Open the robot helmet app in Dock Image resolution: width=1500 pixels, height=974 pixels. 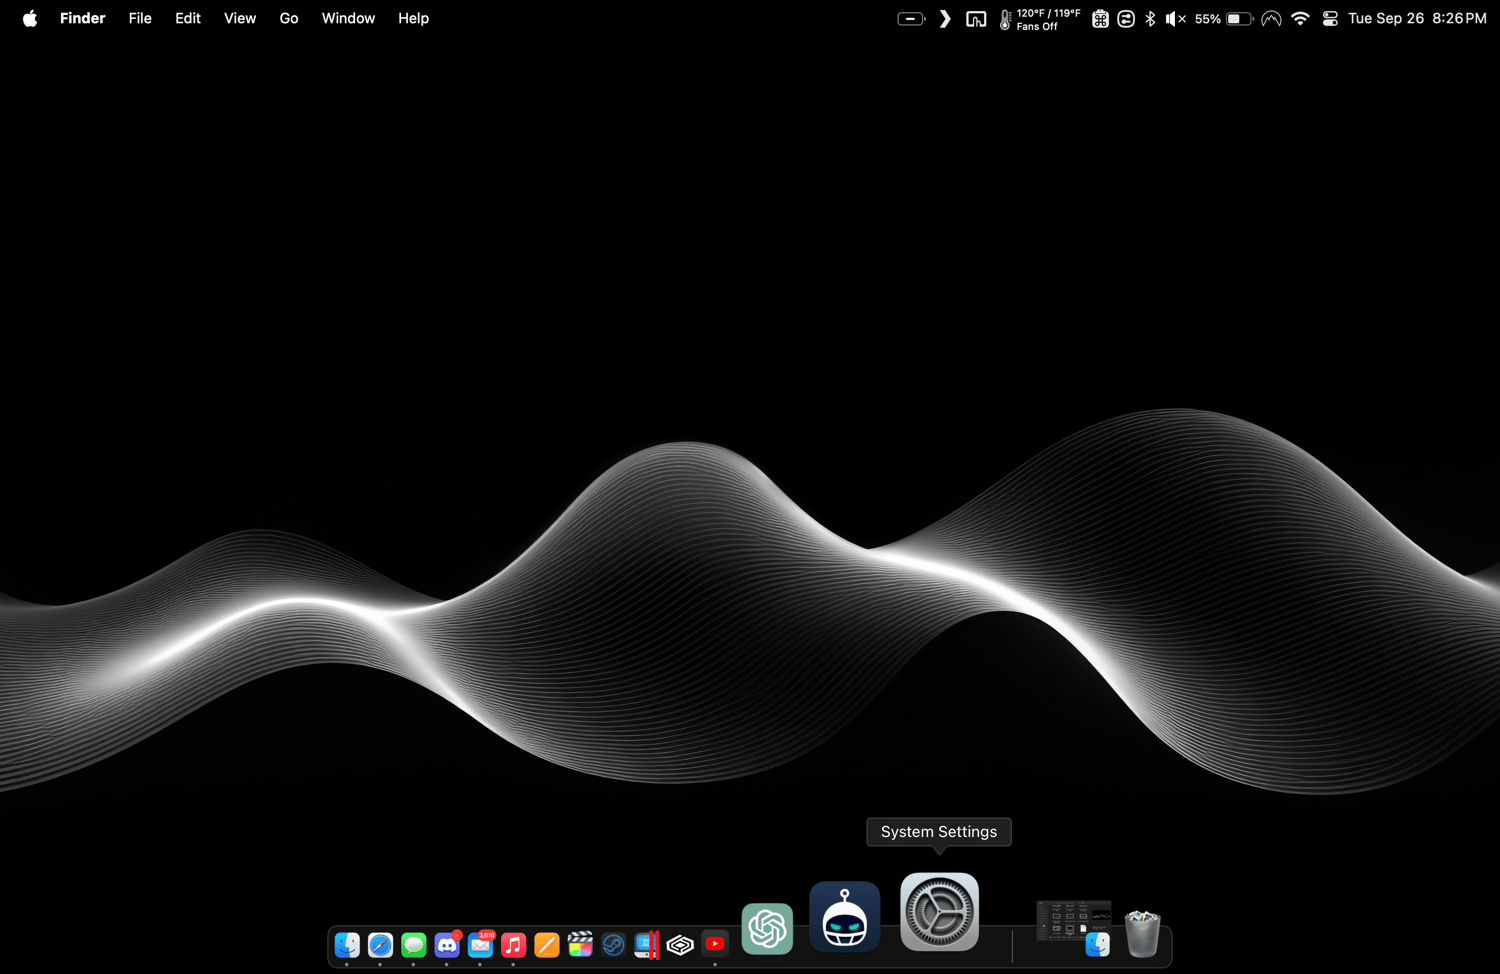click(845, 917)
